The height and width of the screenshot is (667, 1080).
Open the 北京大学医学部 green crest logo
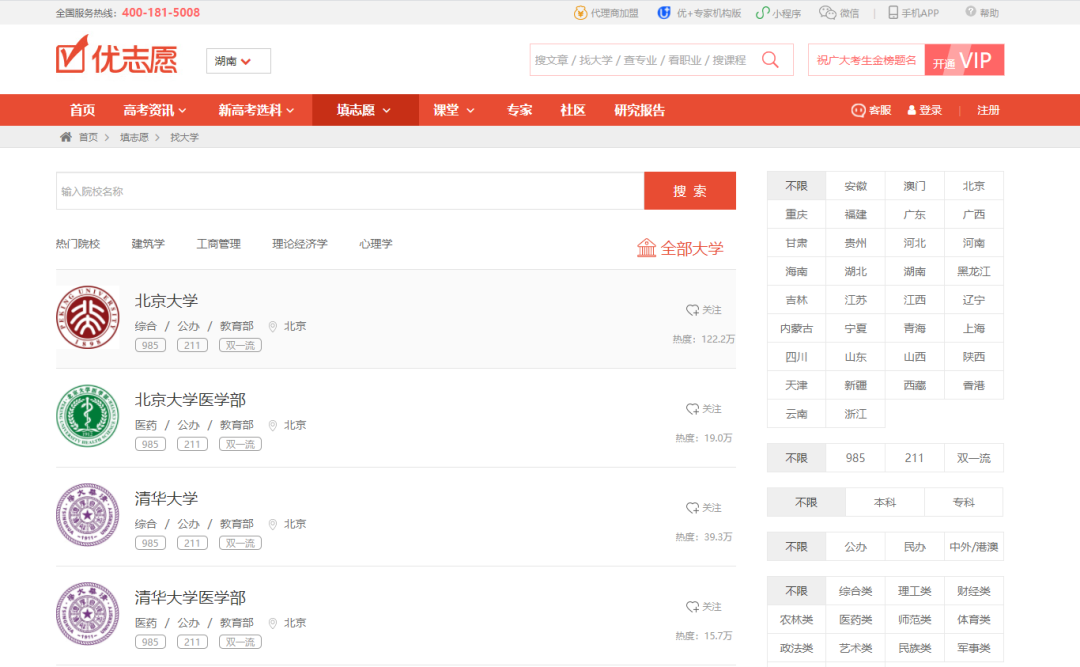(87, 415)
